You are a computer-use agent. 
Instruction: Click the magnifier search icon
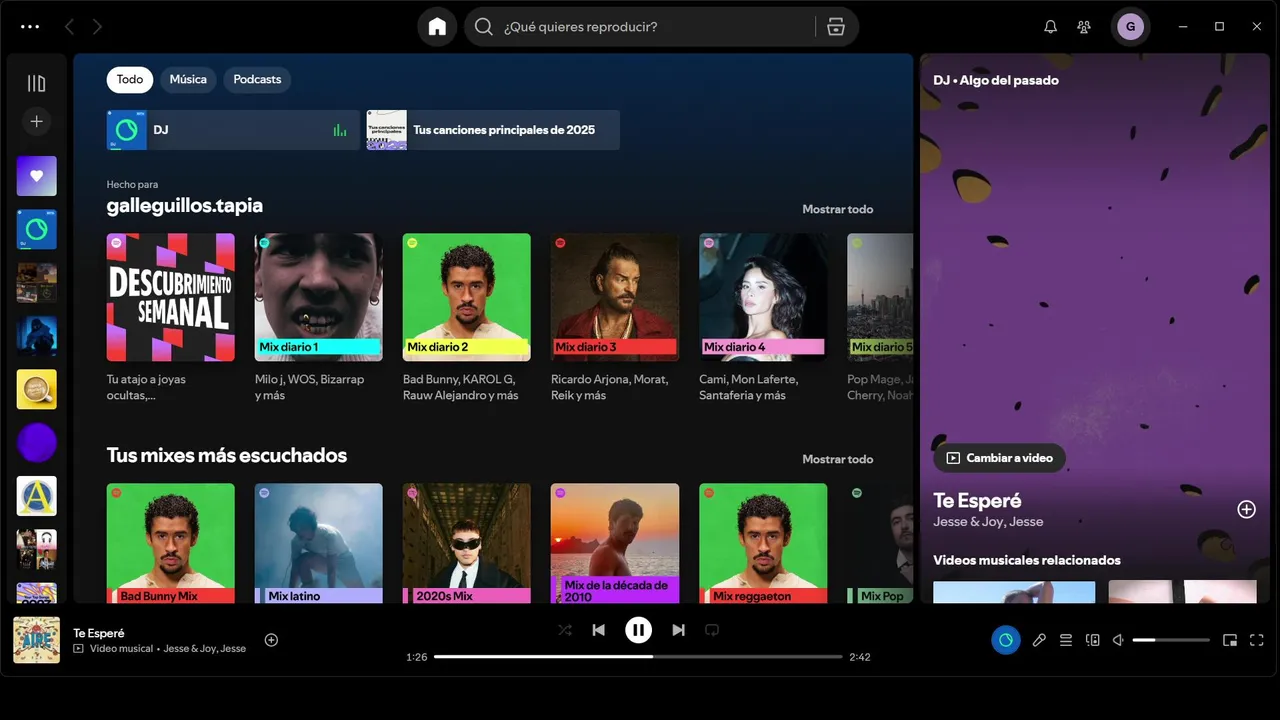pos(484,27)
